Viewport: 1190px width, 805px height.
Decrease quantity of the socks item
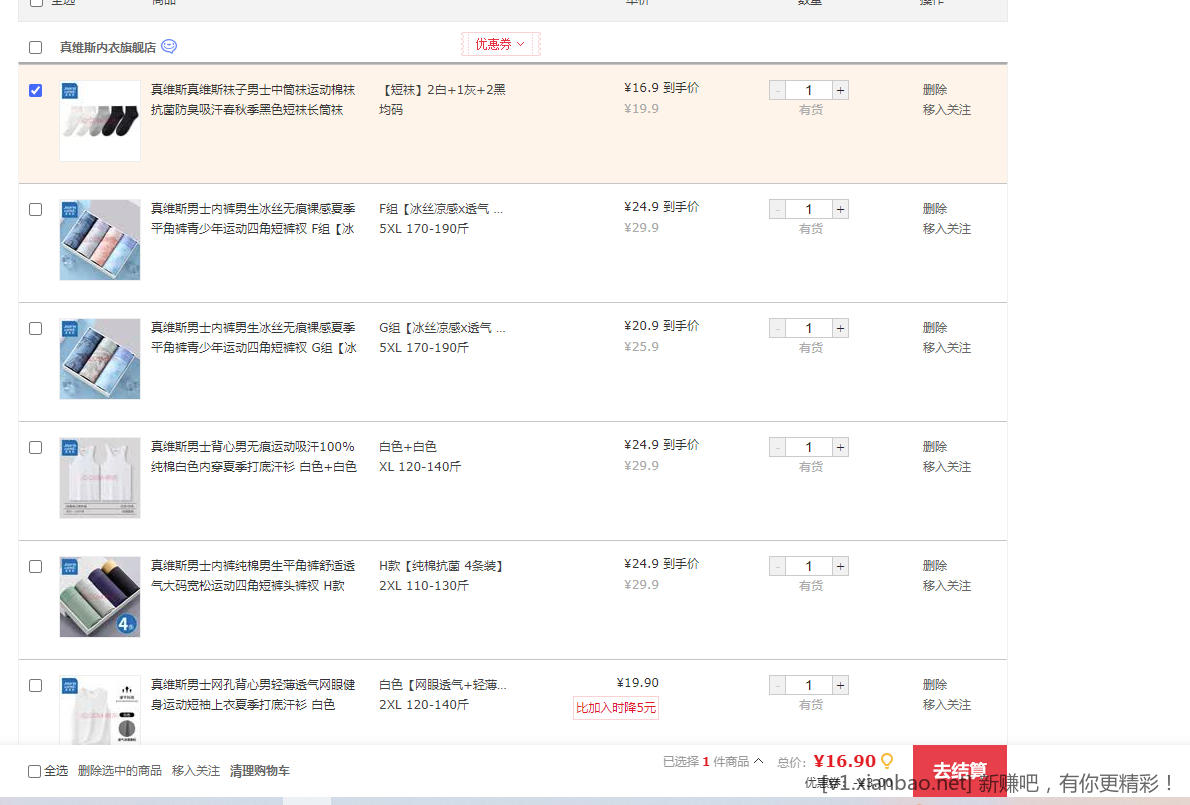coord(777,90)
